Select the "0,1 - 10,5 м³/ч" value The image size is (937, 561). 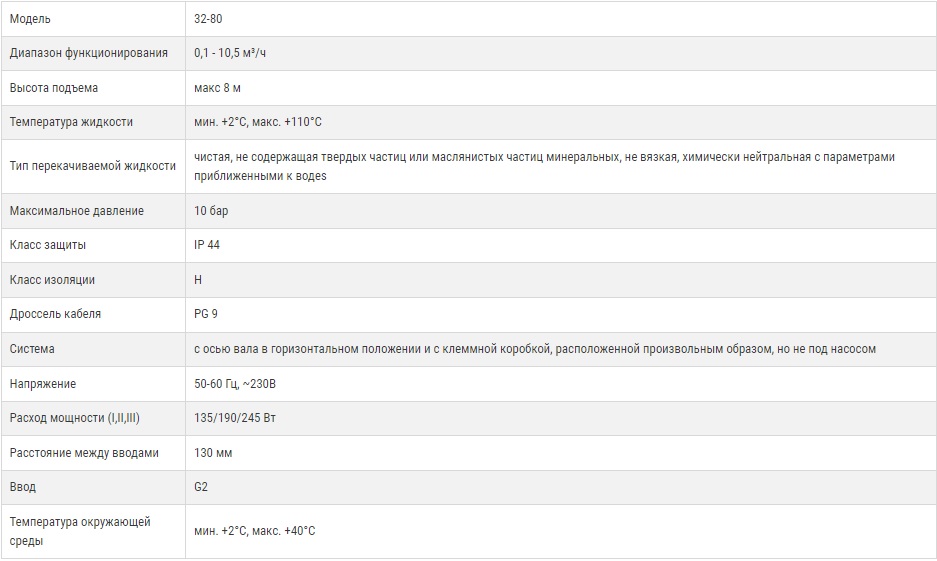tap(230, 53)
